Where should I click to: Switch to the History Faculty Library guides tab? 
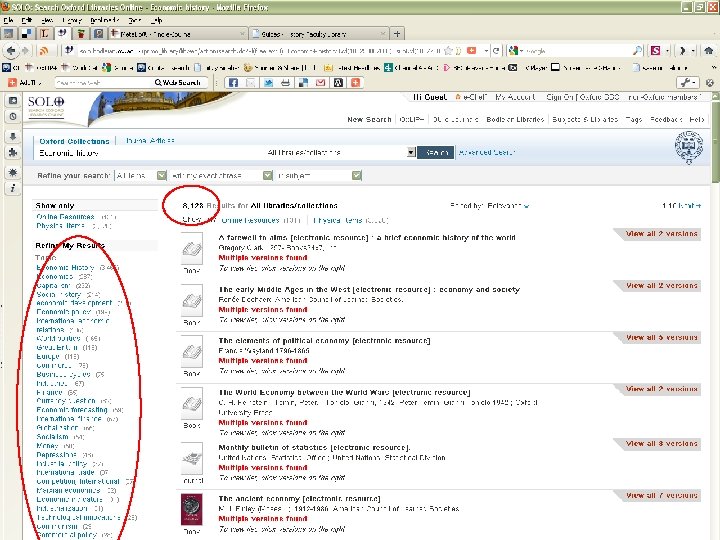pos(319,34)
